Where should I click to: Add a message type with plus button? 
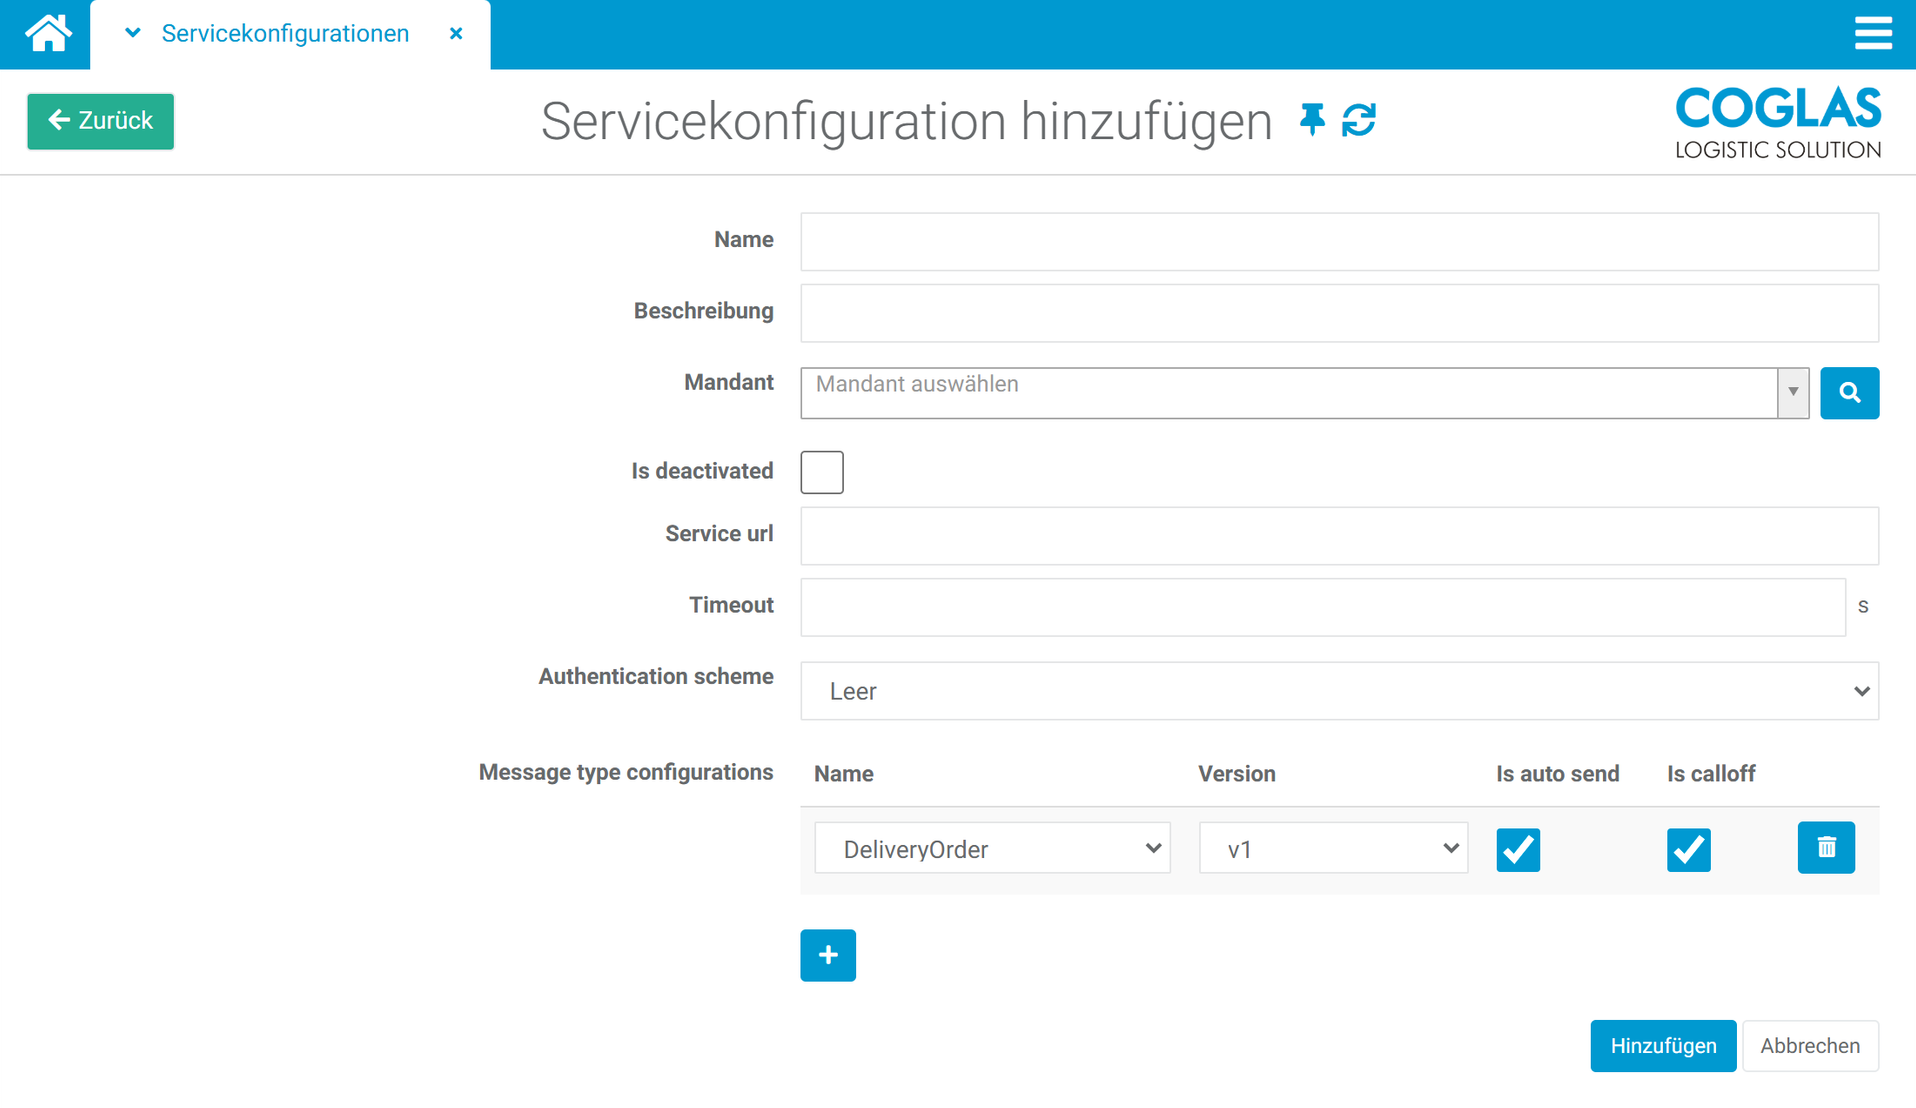click(x=828, y=955)
